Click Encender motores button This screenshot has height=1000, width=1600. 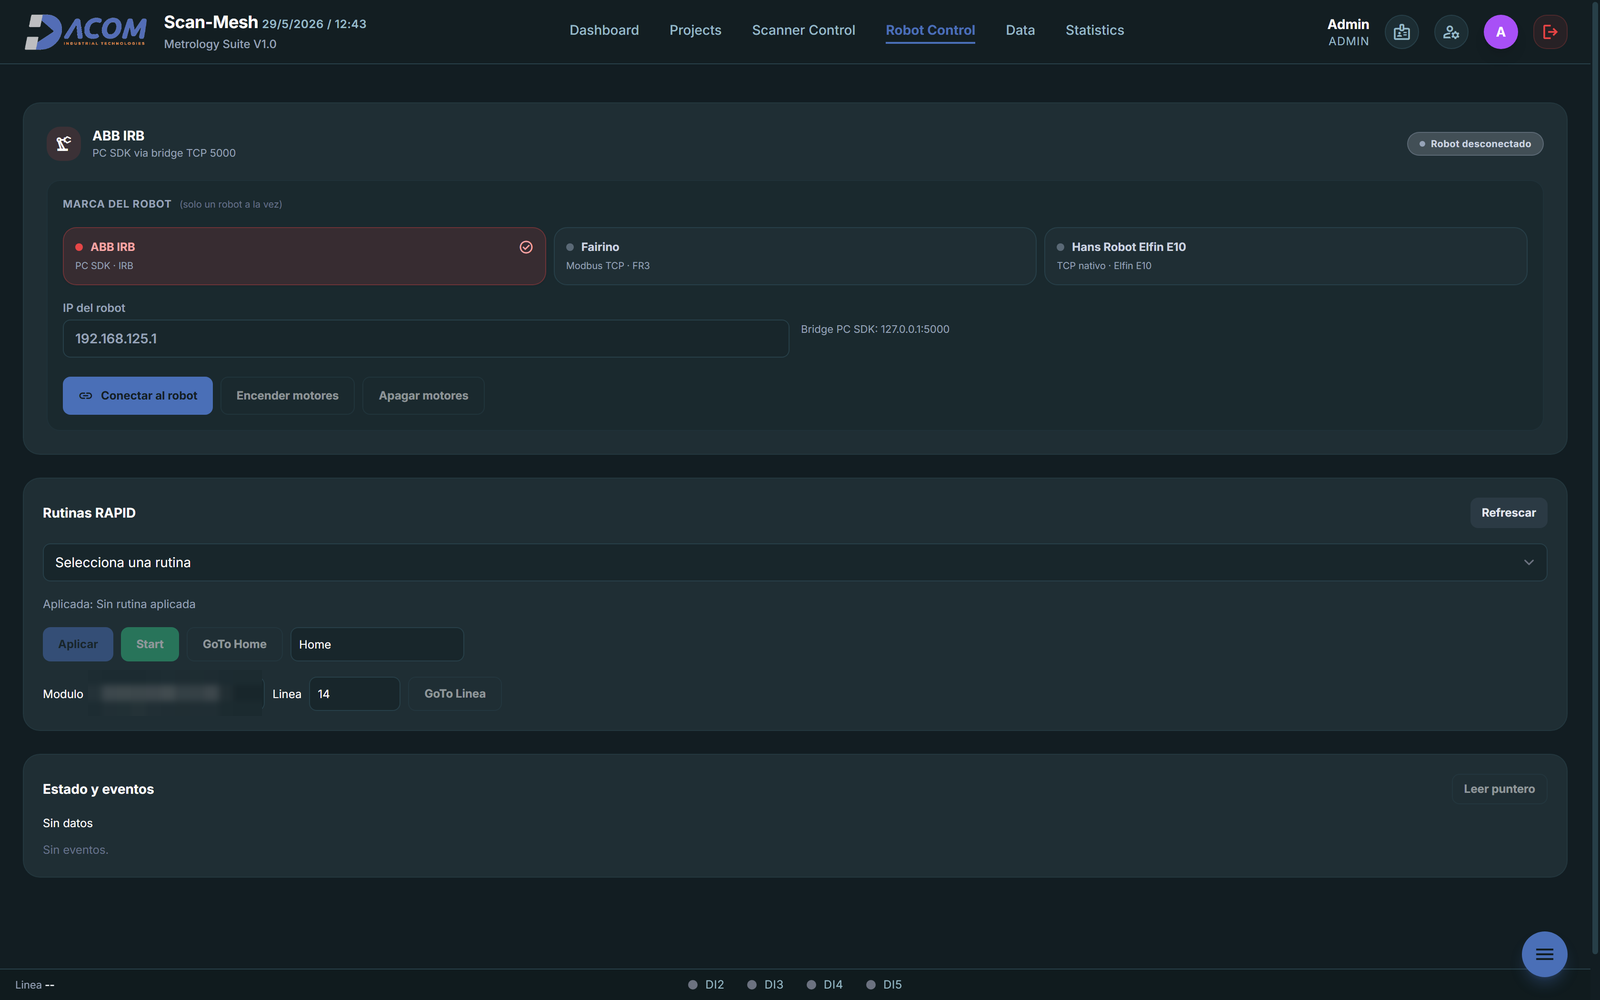pos(287,396)
